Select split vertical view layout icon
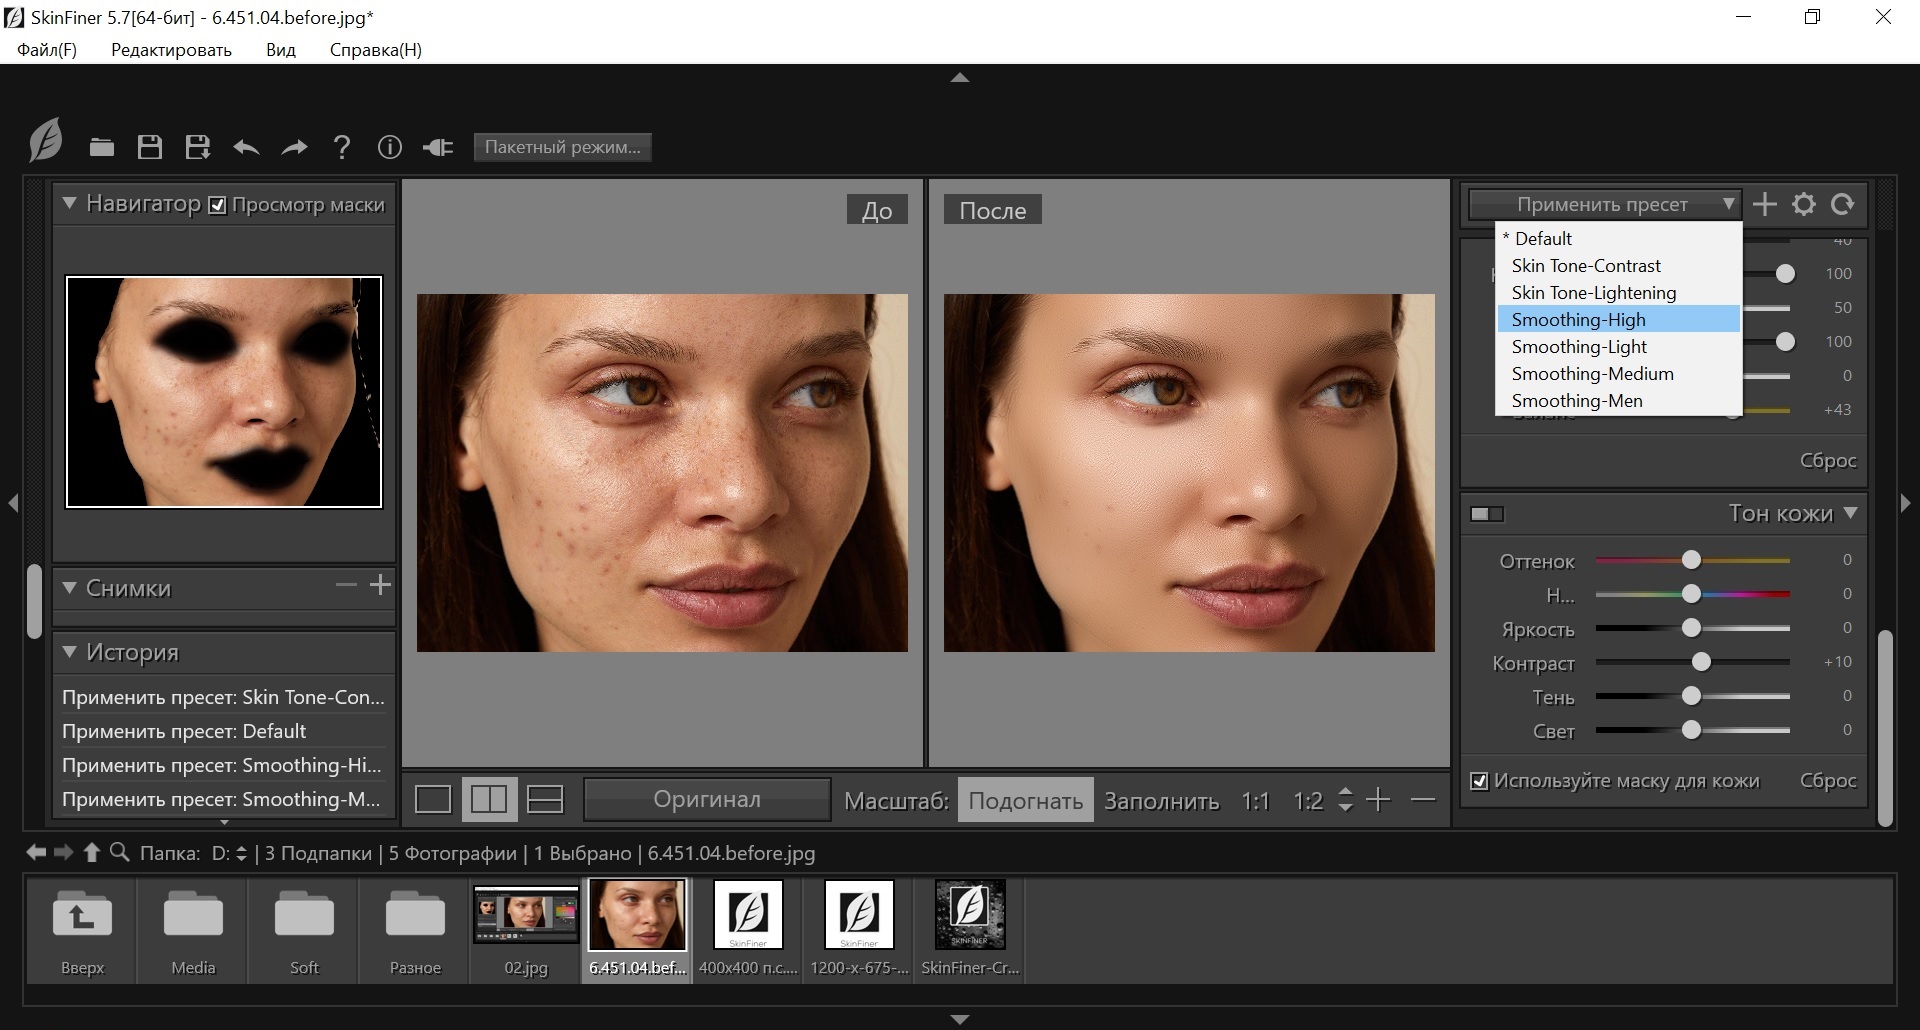This screenshot has height=1030, width=1920. pyautogui.click(x=489, y=799)
